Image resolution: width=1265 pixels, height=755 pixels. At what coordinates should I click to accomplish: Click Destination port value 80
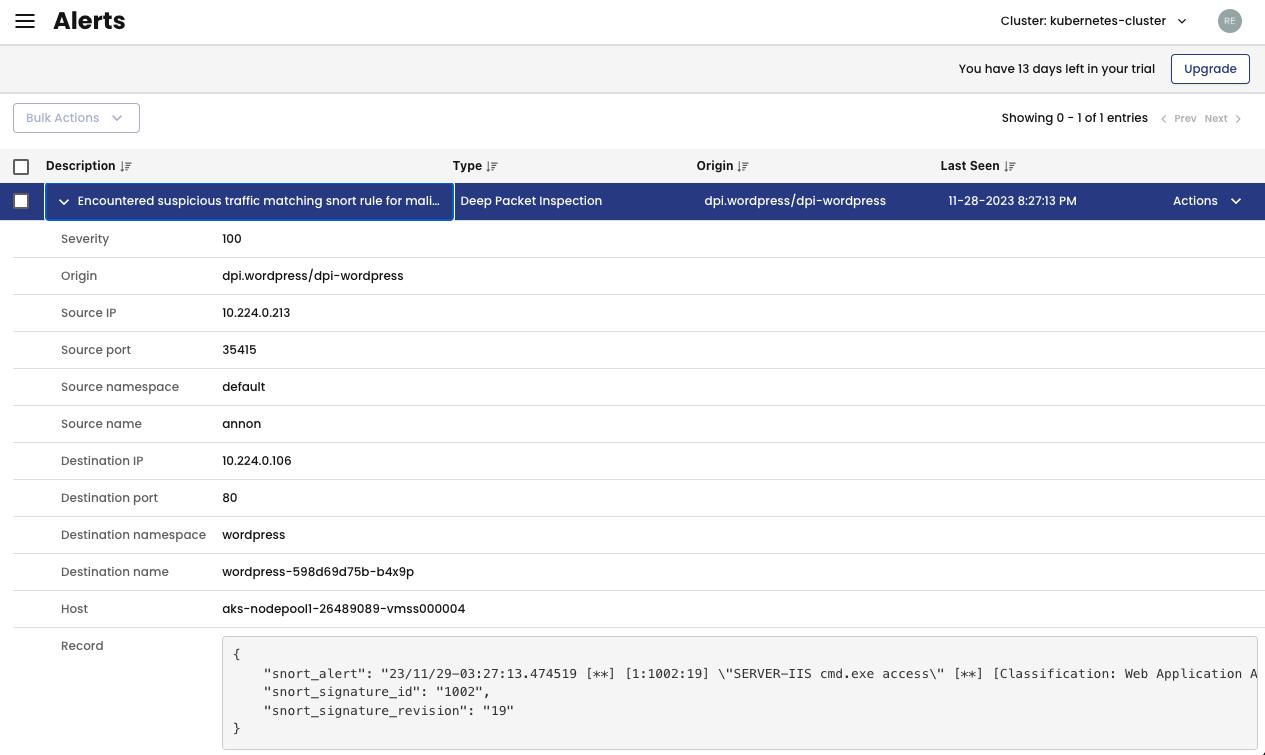(230, 498)
